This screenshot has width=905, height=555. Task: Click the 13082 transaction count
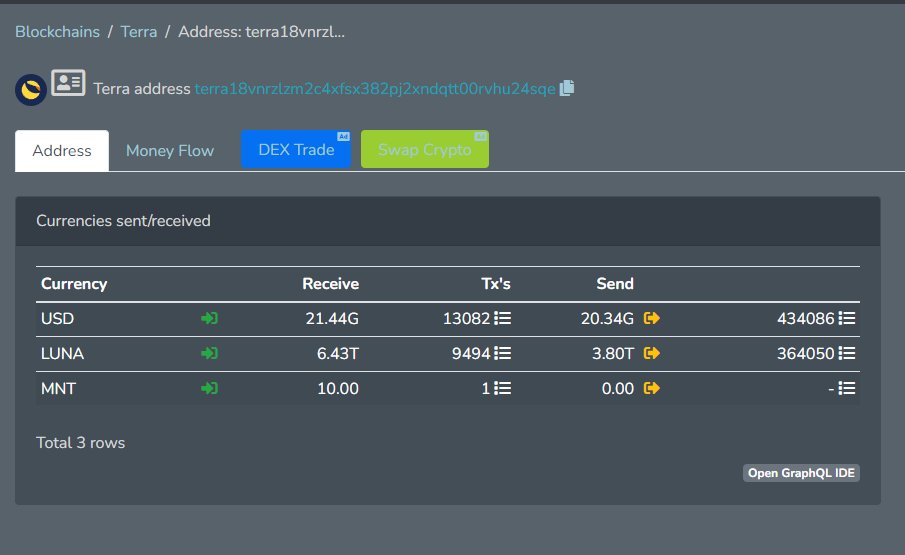(x=466, y=318)
